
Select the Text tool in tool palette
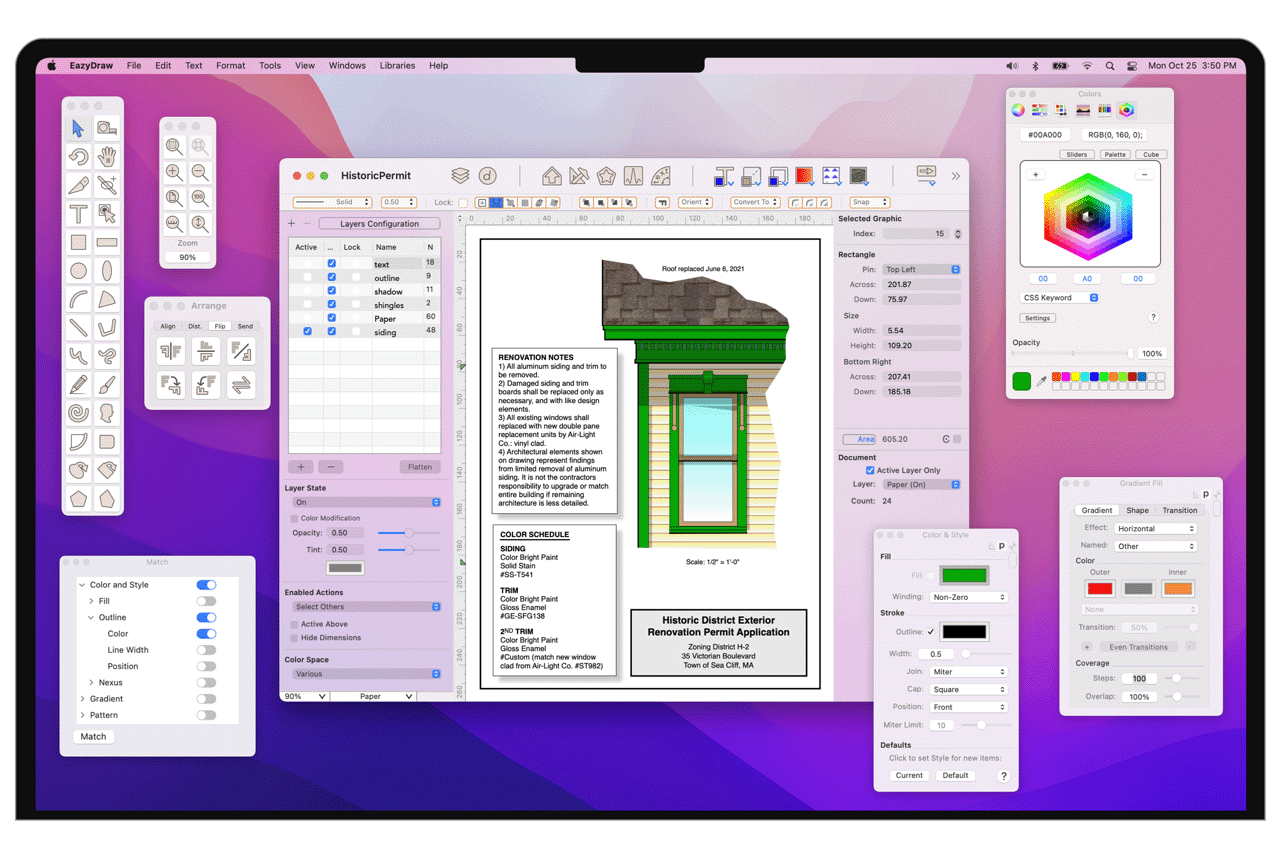[x=78, y=213]
